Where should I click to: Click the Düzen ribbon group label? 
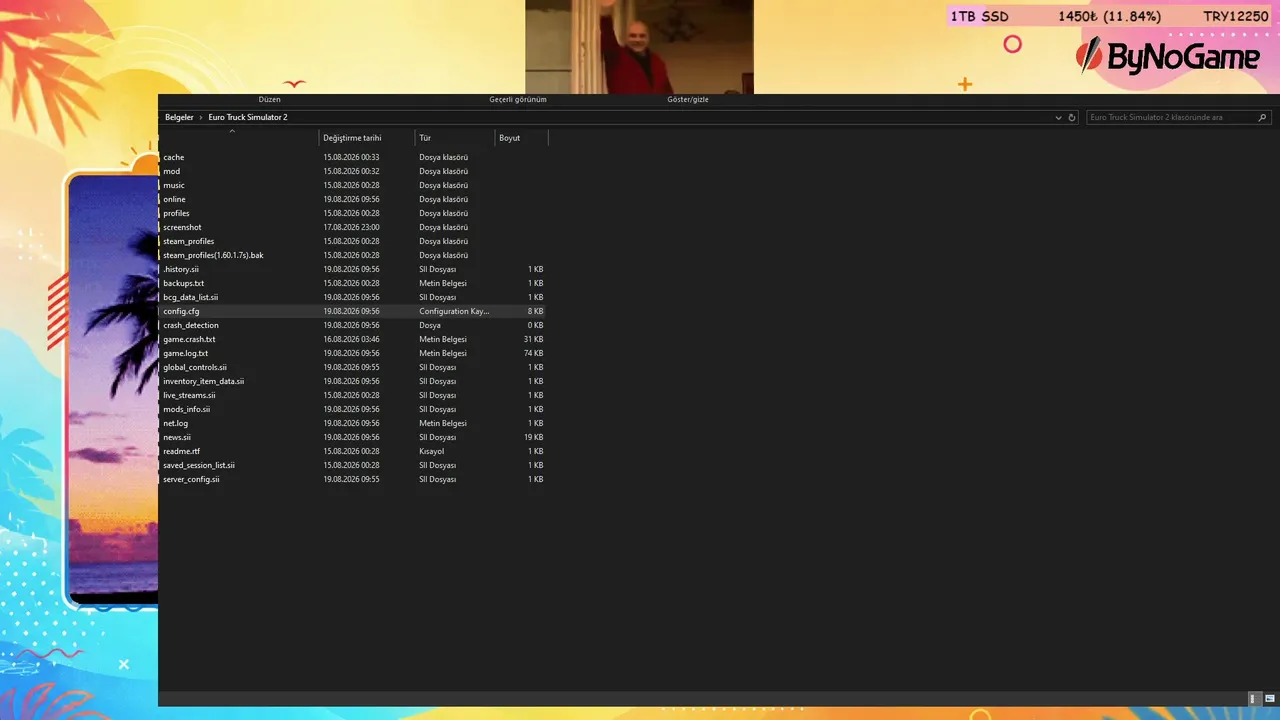270,100
